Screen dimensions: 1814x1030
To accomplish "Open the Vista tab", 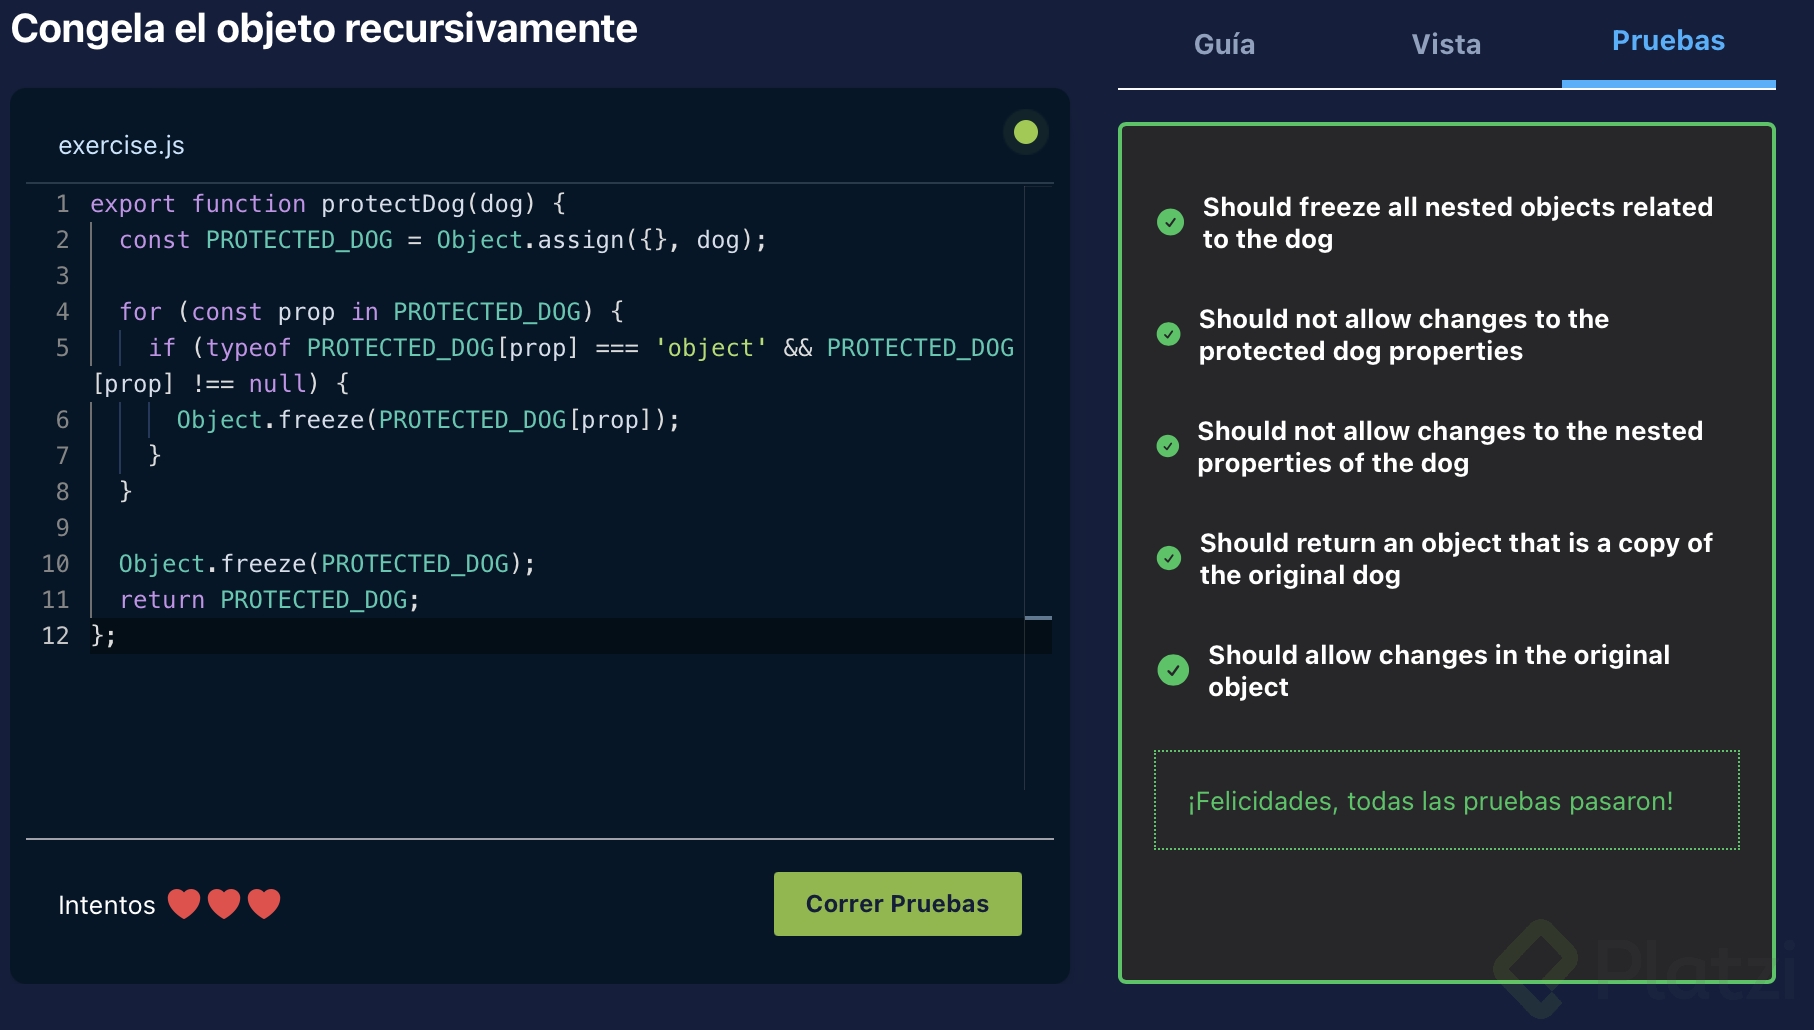I will [x=1446, y=44].
